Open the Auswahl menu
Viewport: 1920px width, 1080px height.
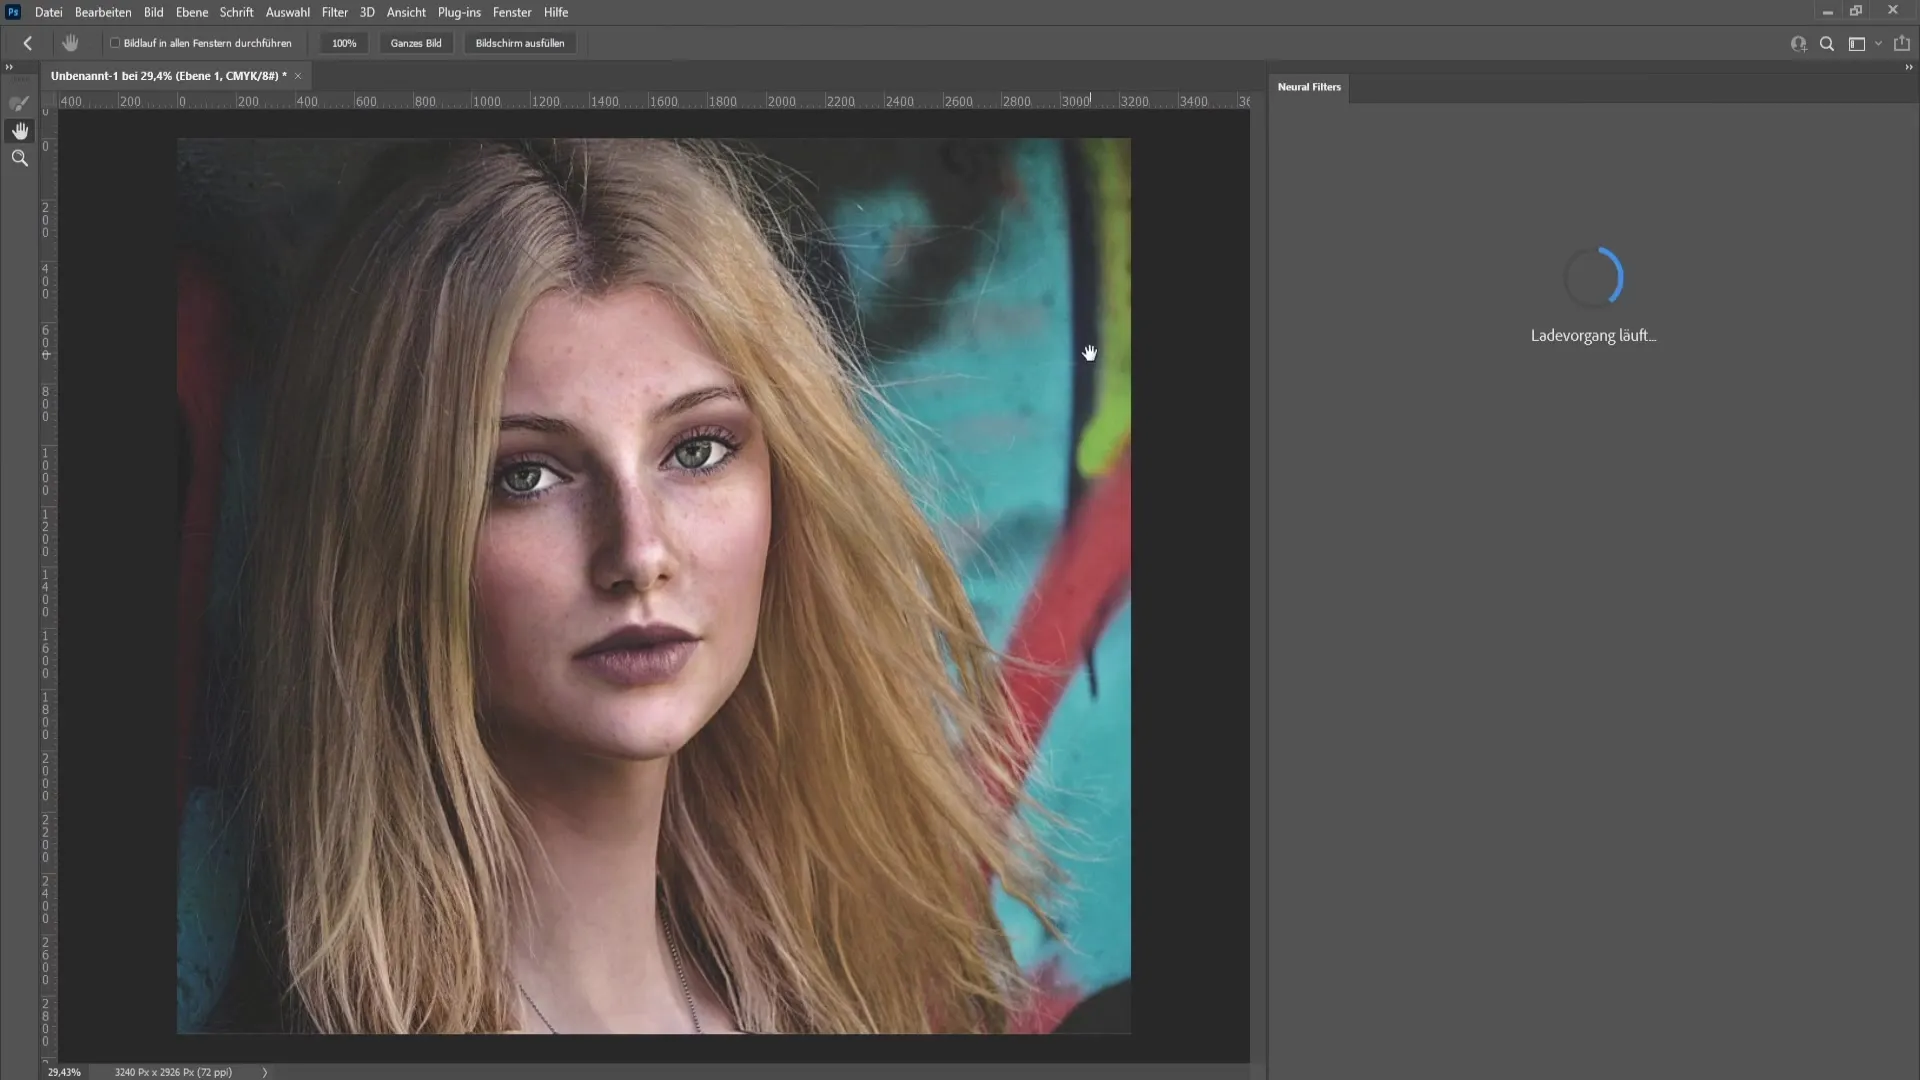tap(288, 12)
